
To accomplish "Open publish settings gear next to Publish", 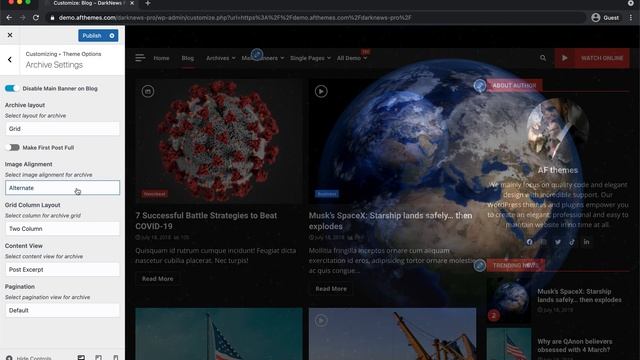I will click(112, 36).
